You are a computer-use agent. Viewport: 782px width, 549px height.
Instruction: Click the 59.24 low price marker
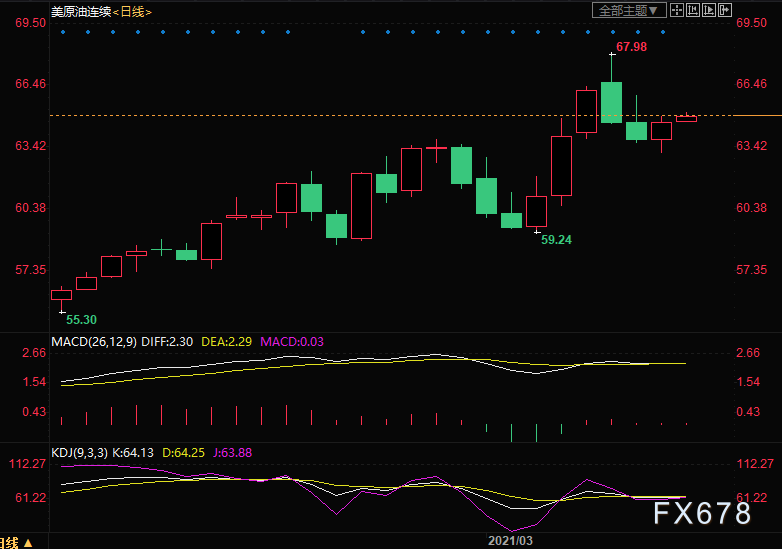click(556, 240)
